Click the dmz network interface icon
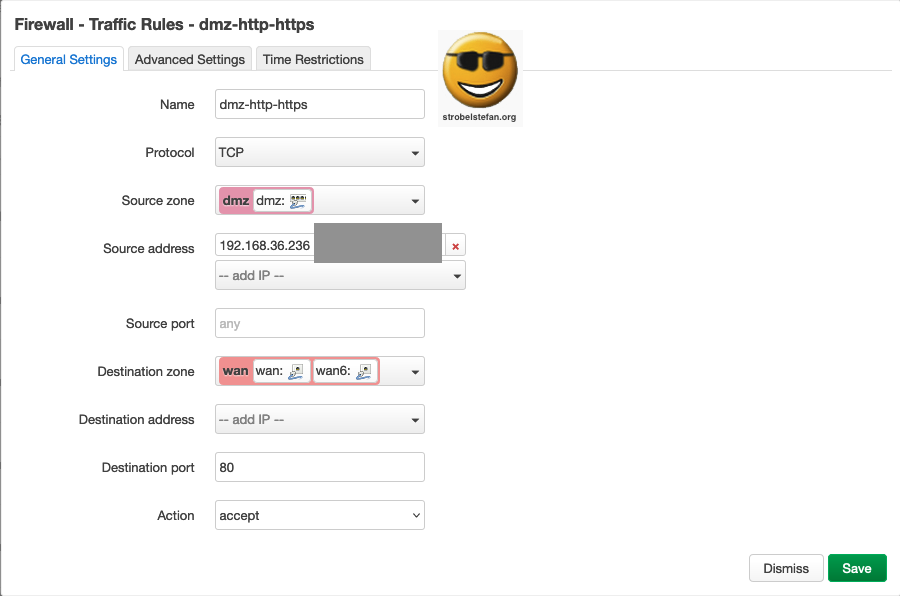This screenshot has width=900, height=596. point(298,201)
